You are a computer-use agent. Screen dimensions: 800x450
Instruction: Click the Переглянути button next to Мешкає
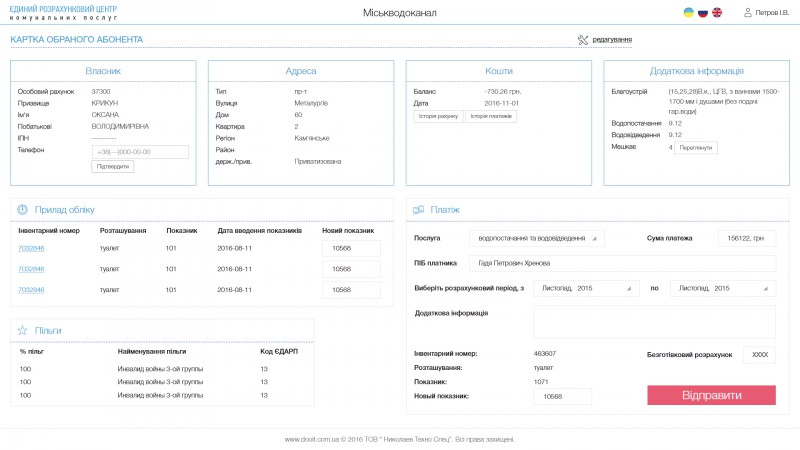pyautogui.click(x=695, y=147)
